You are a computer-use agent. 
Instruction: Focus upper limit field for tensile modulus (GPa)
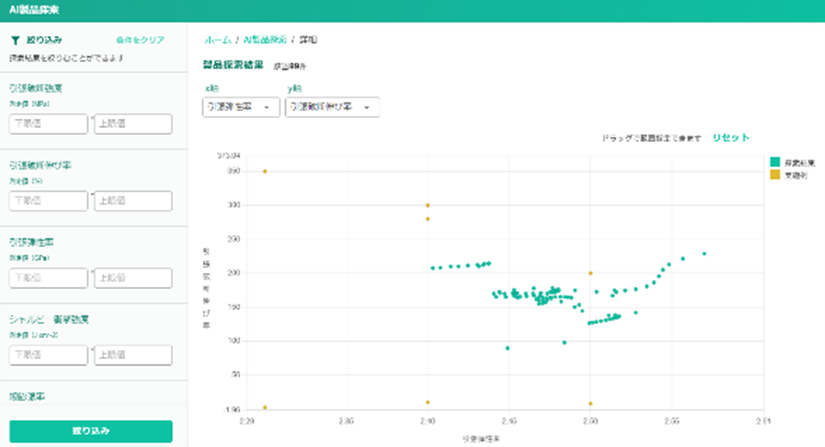133,278
